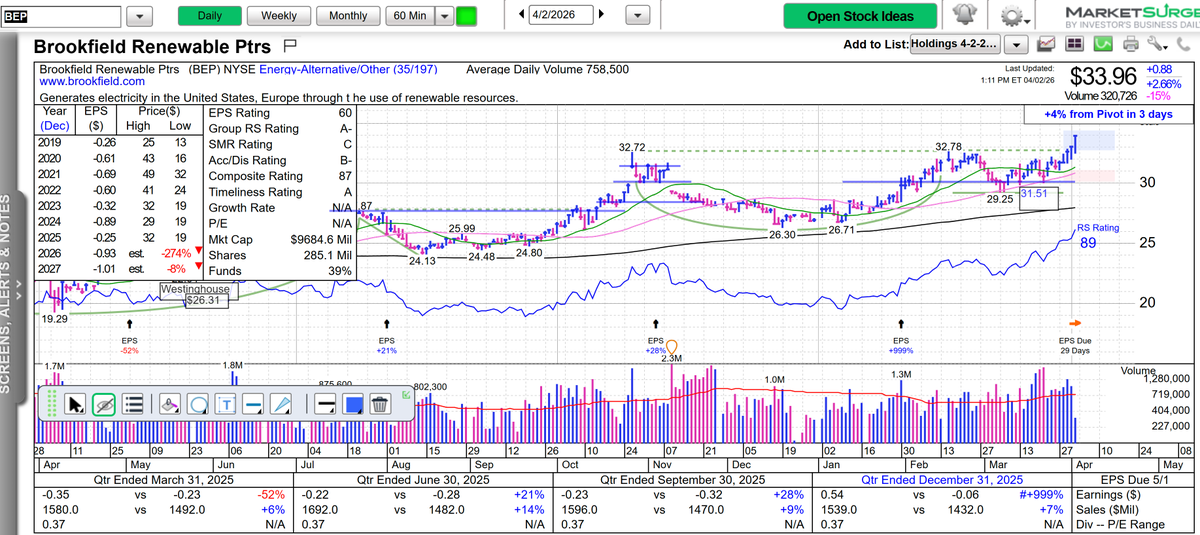Expand the intraday interval dropdown arrow
Screen dimensions: 1200x535
click(445, 16)
